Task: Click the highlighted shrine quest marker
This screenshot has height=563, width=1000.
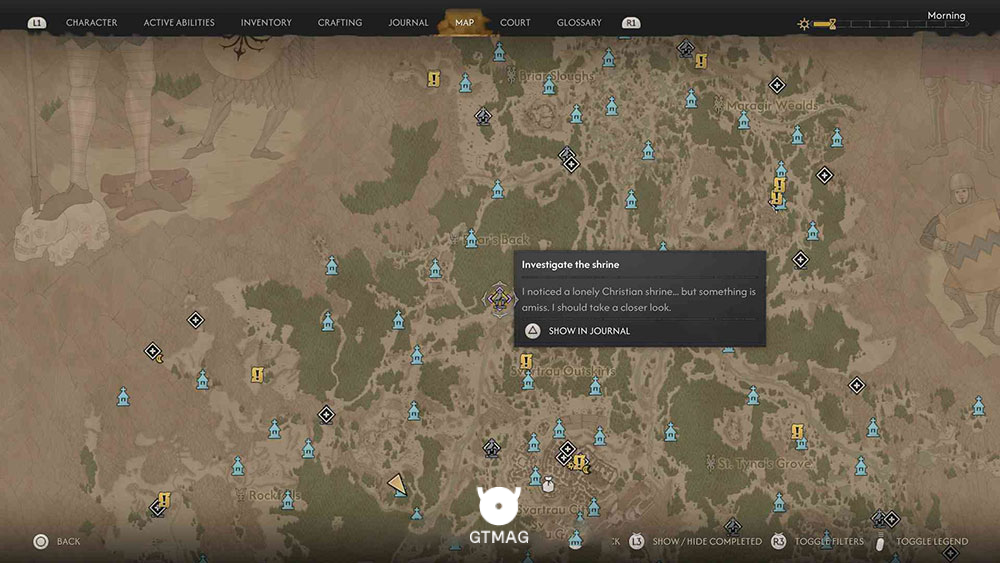Action: point(499,299)
